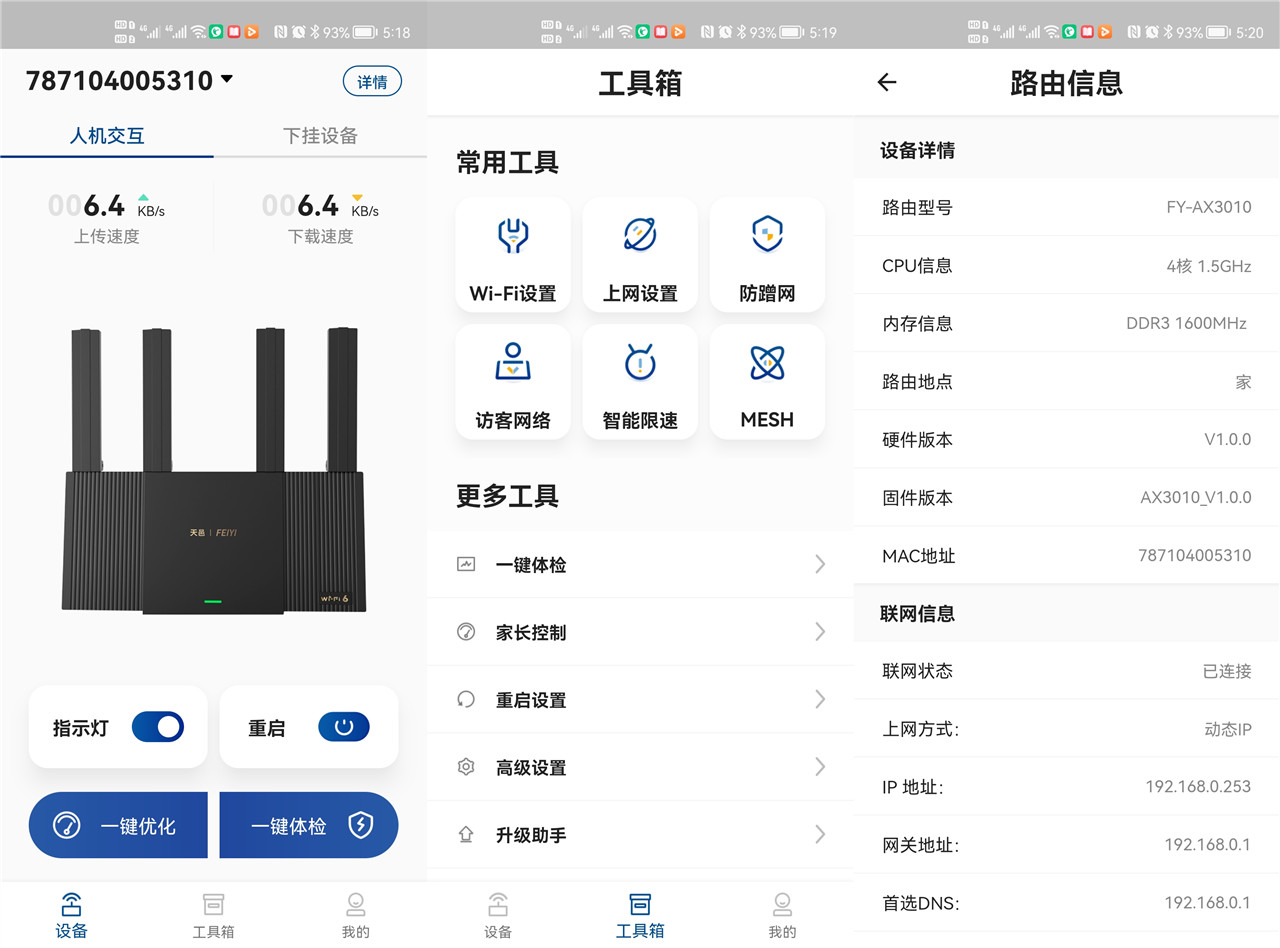This screenshot has width=1280, height=948.
Task: Click the 家长控制 list row icon
Action: coord(465,632)
